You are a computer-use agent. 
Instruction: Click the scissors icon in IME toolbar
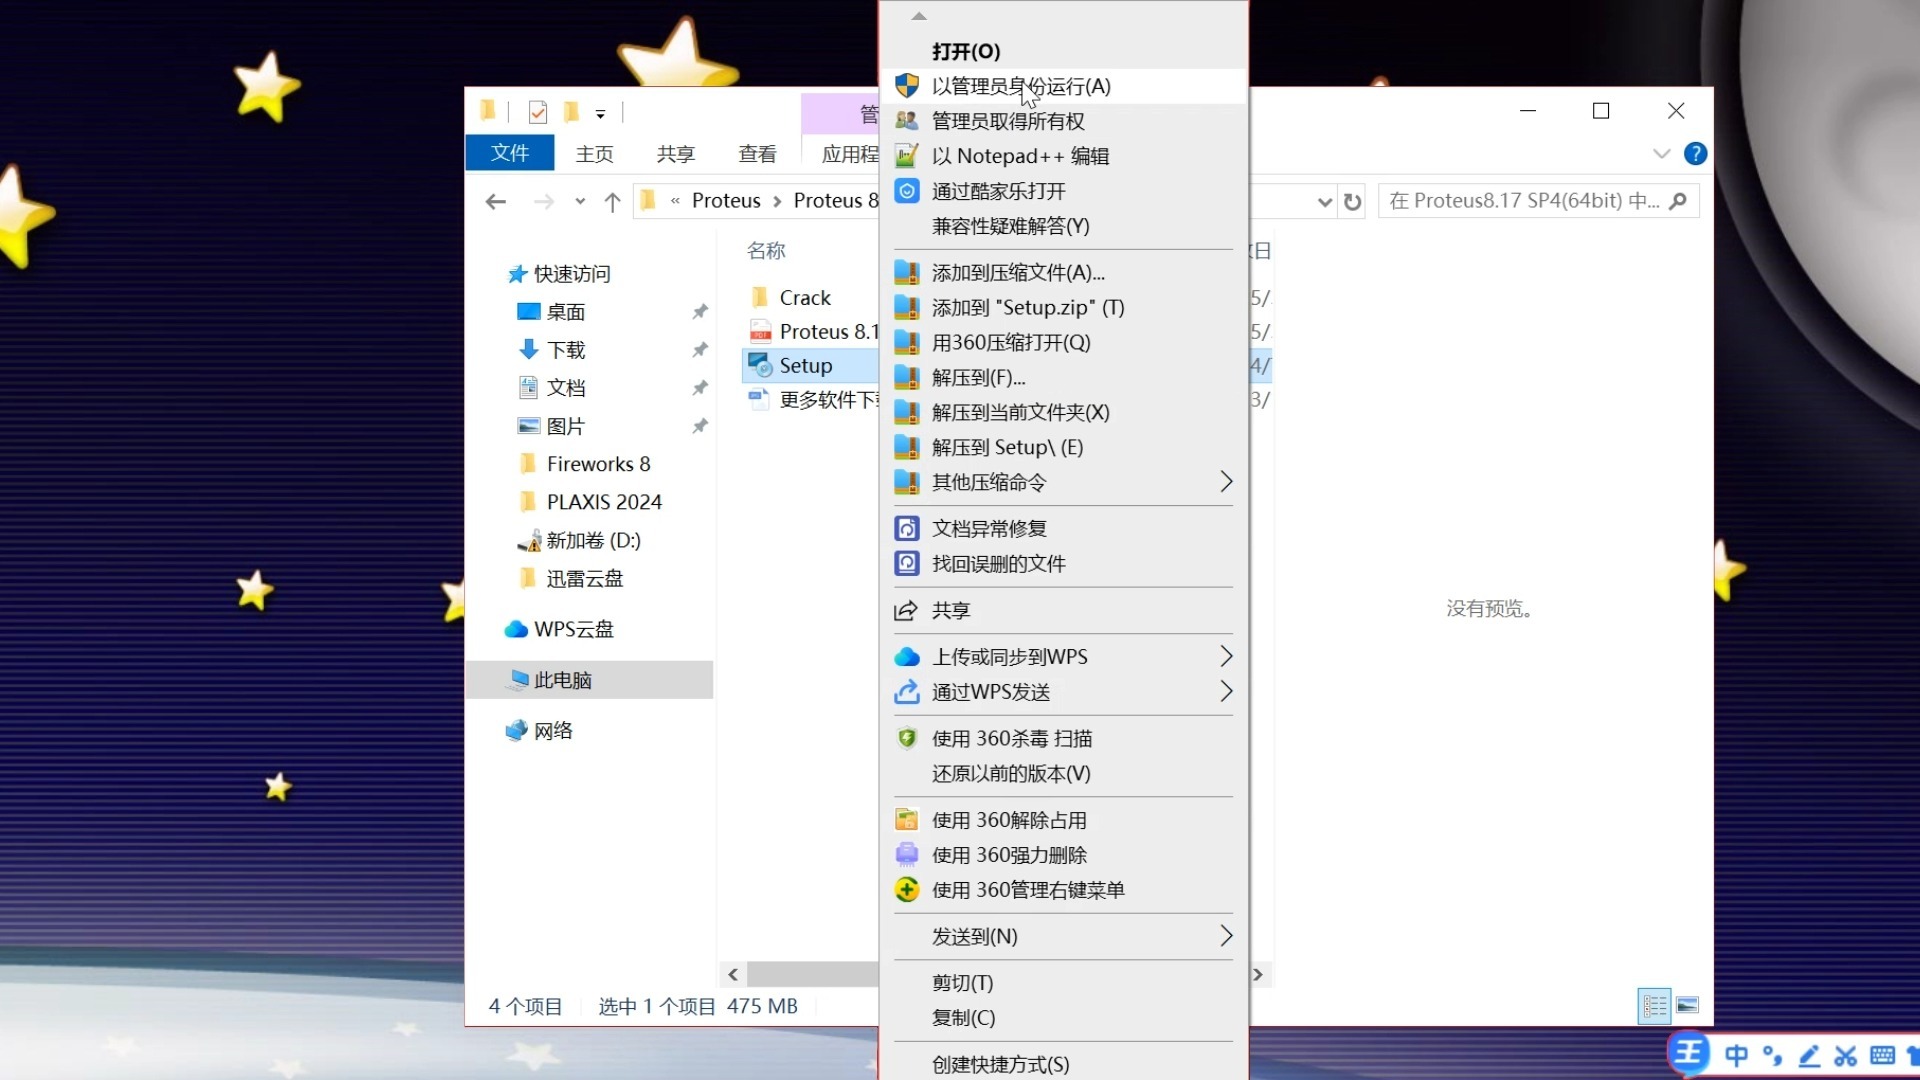click(1845, 1056)
